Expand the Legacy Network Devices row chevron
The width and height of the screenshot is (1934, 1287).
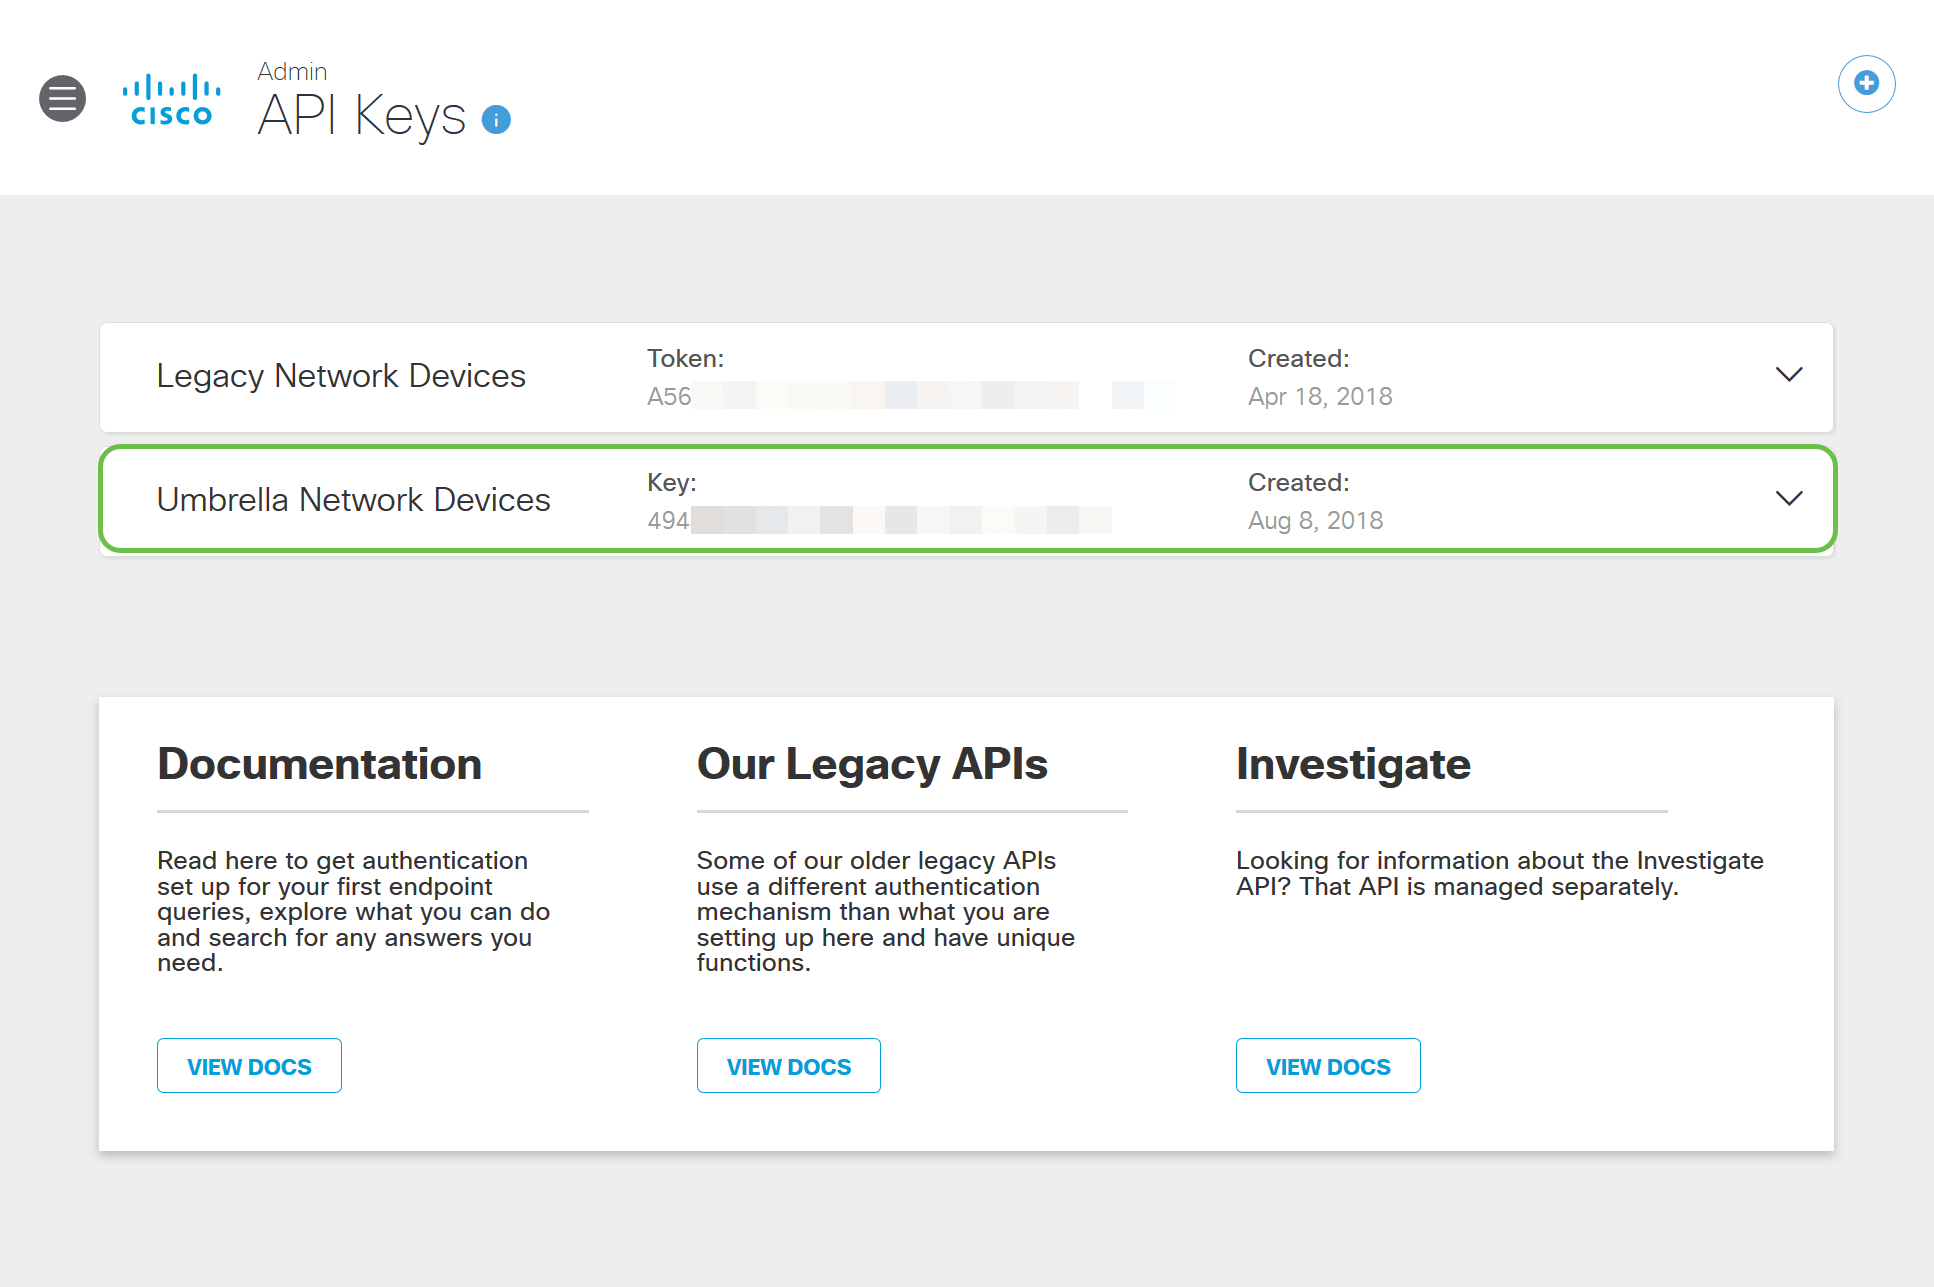click(x=1788, y=375)
